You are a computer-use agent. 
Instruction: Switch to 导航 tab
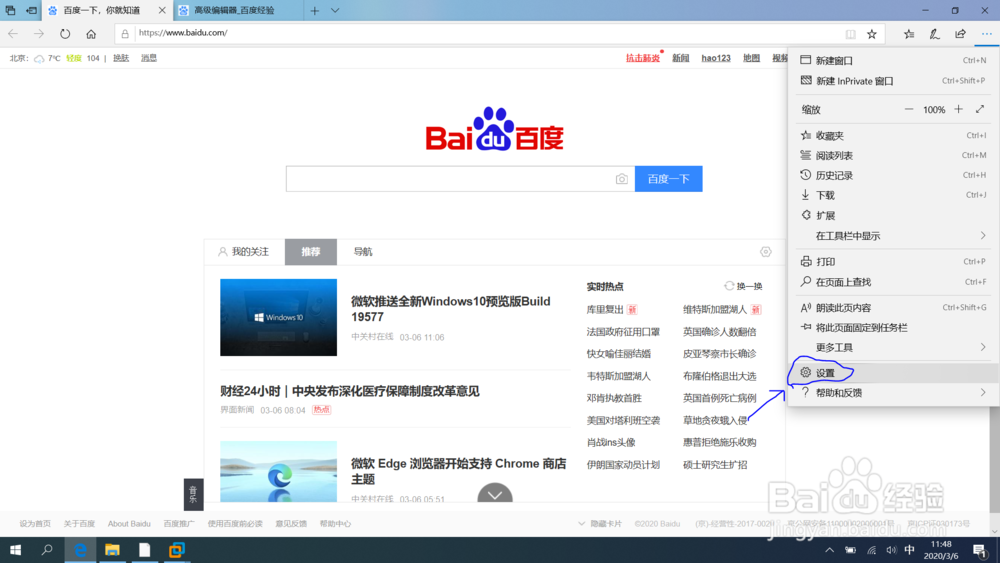pos(363,252)
